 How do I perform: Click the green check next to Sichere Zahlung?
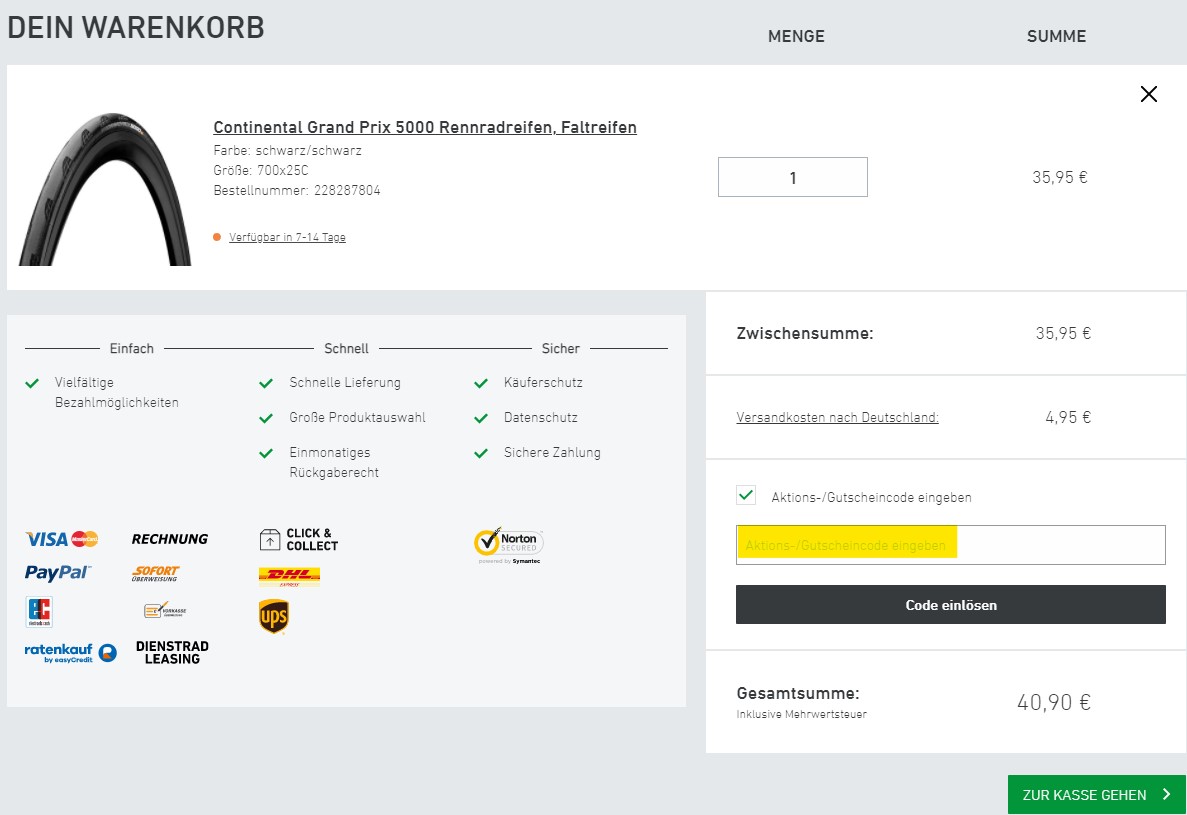481,453
